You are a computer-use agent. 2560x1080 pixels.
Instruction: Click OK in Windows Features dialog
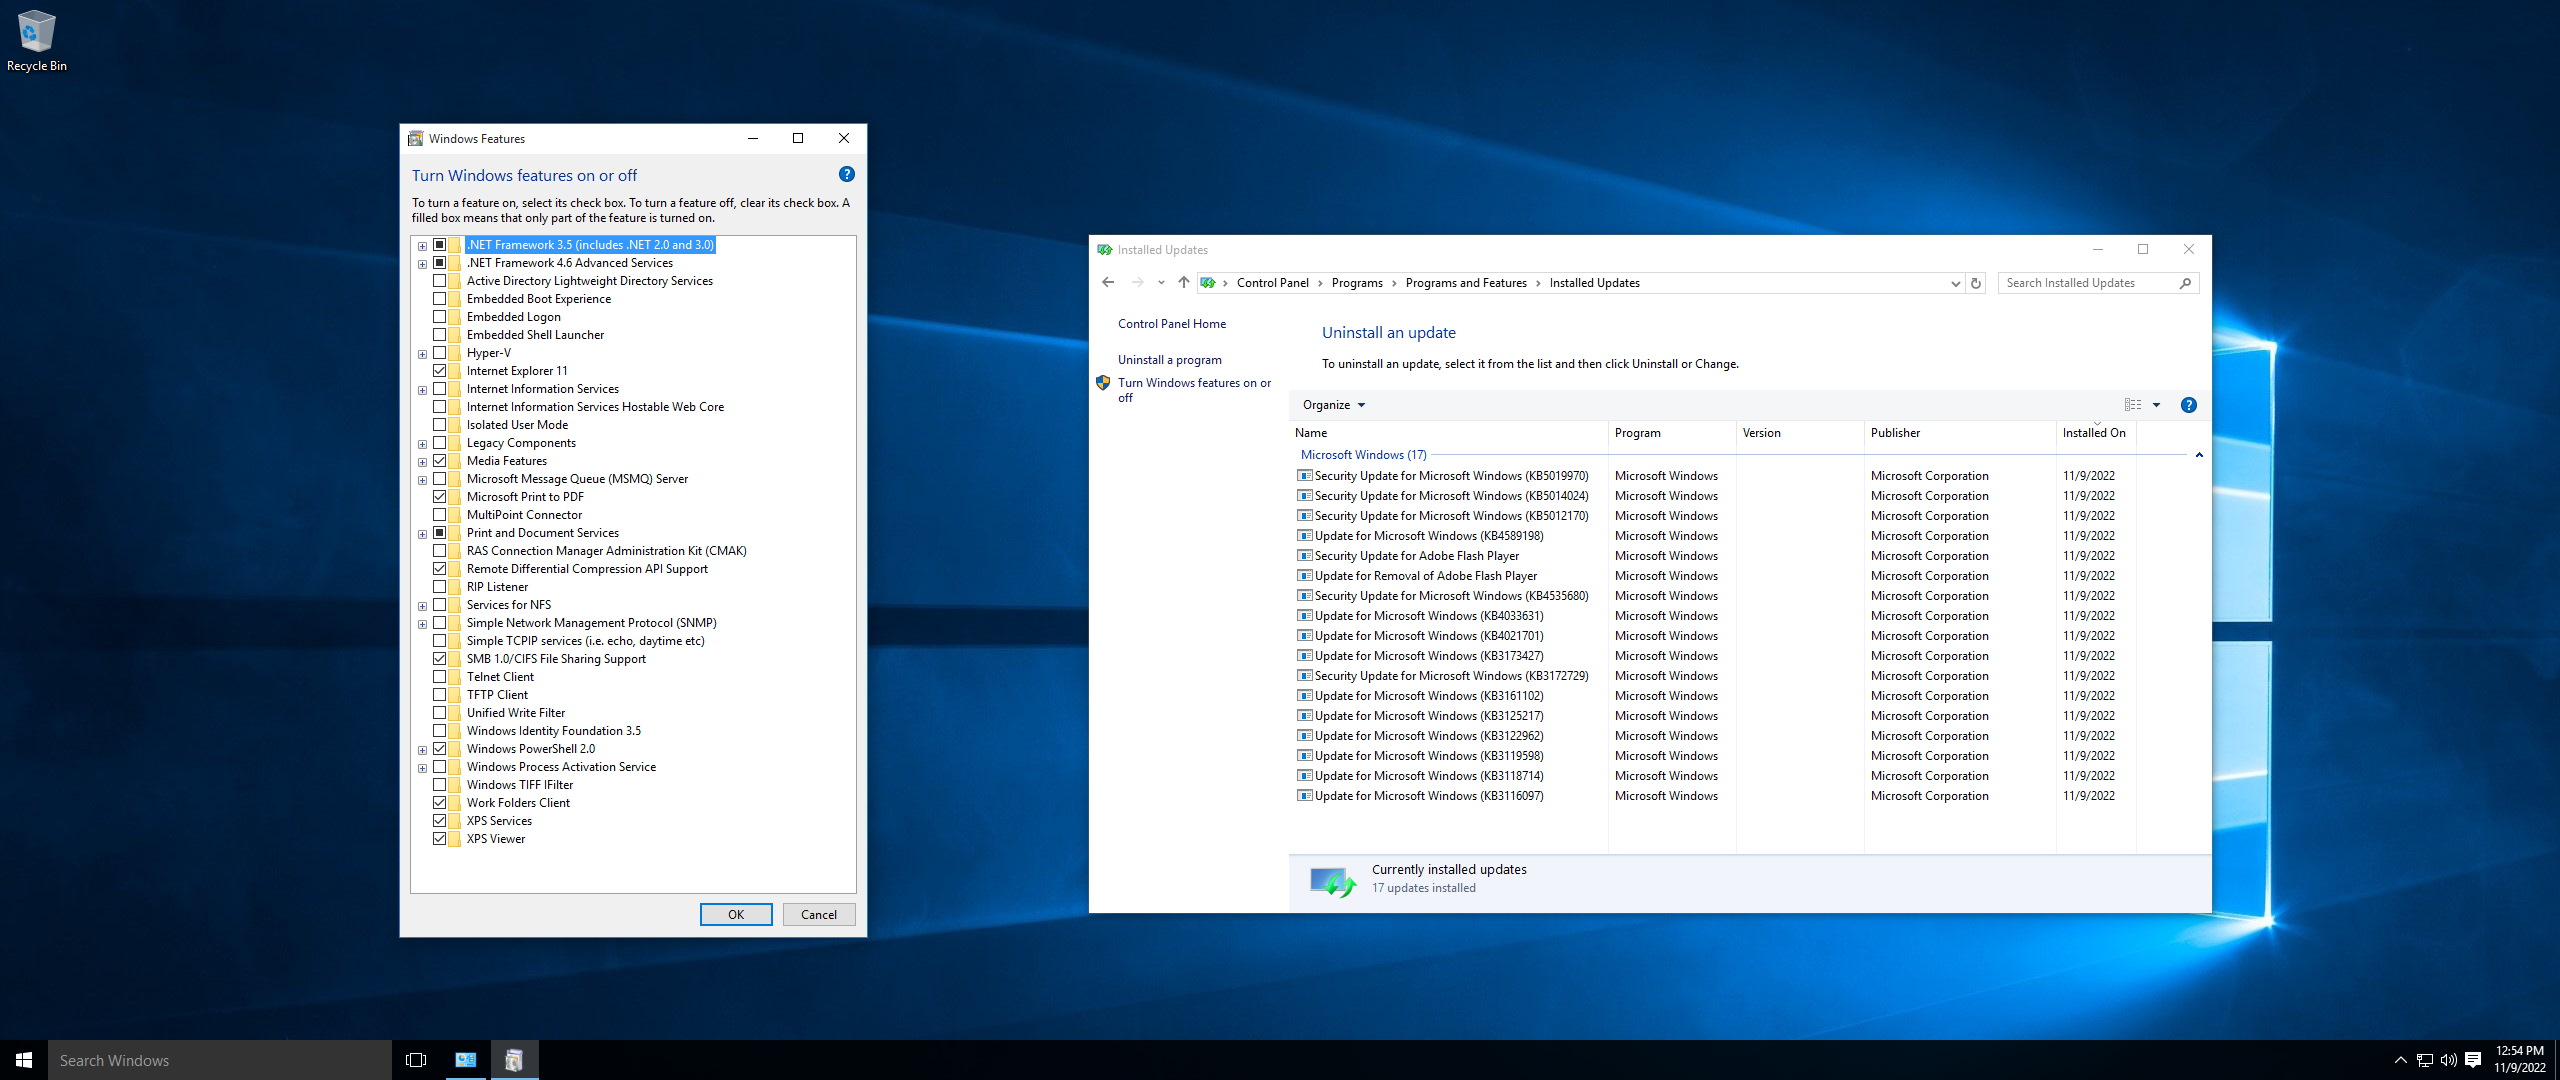point(736,915)
